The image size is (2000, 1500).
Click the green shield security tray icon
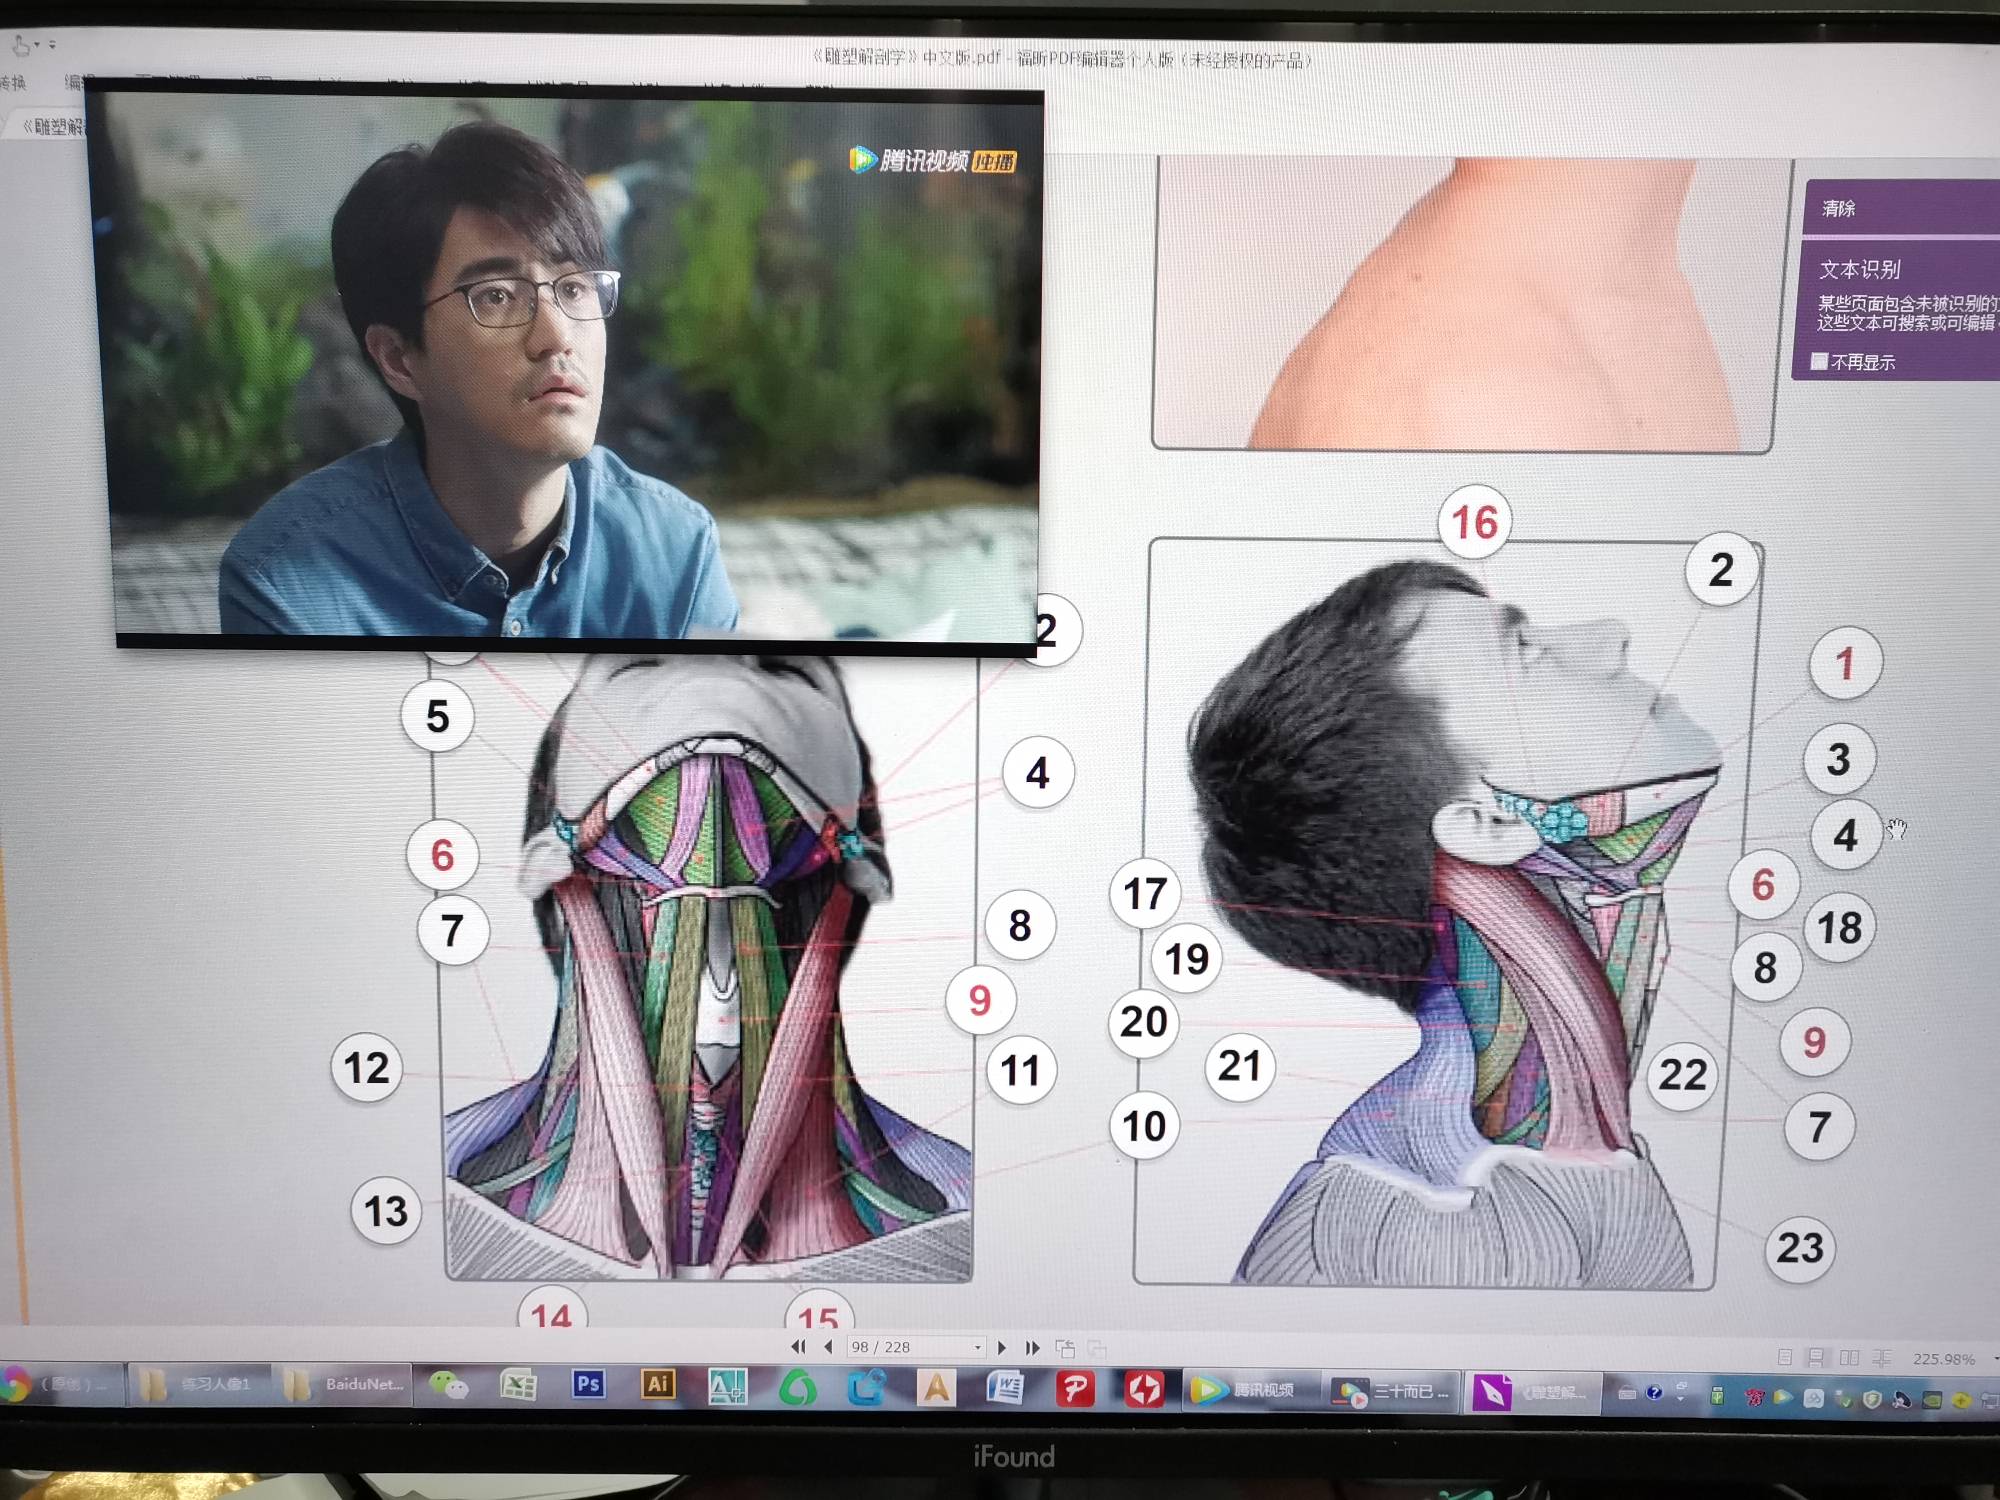point(1872,1399)
